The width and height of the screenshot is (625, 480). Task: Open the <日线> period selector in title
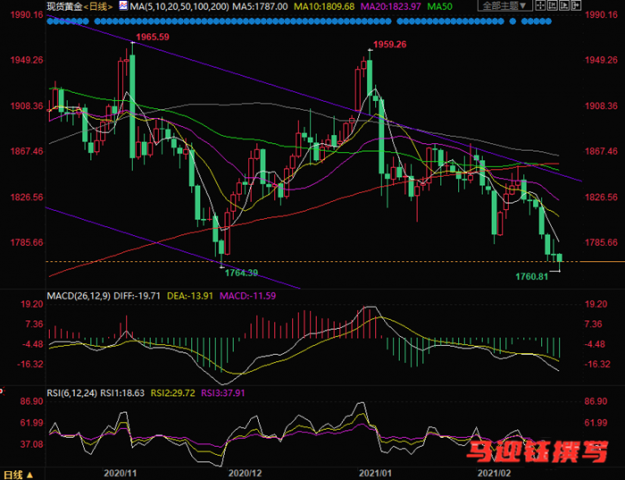click(x=98, y=6)
